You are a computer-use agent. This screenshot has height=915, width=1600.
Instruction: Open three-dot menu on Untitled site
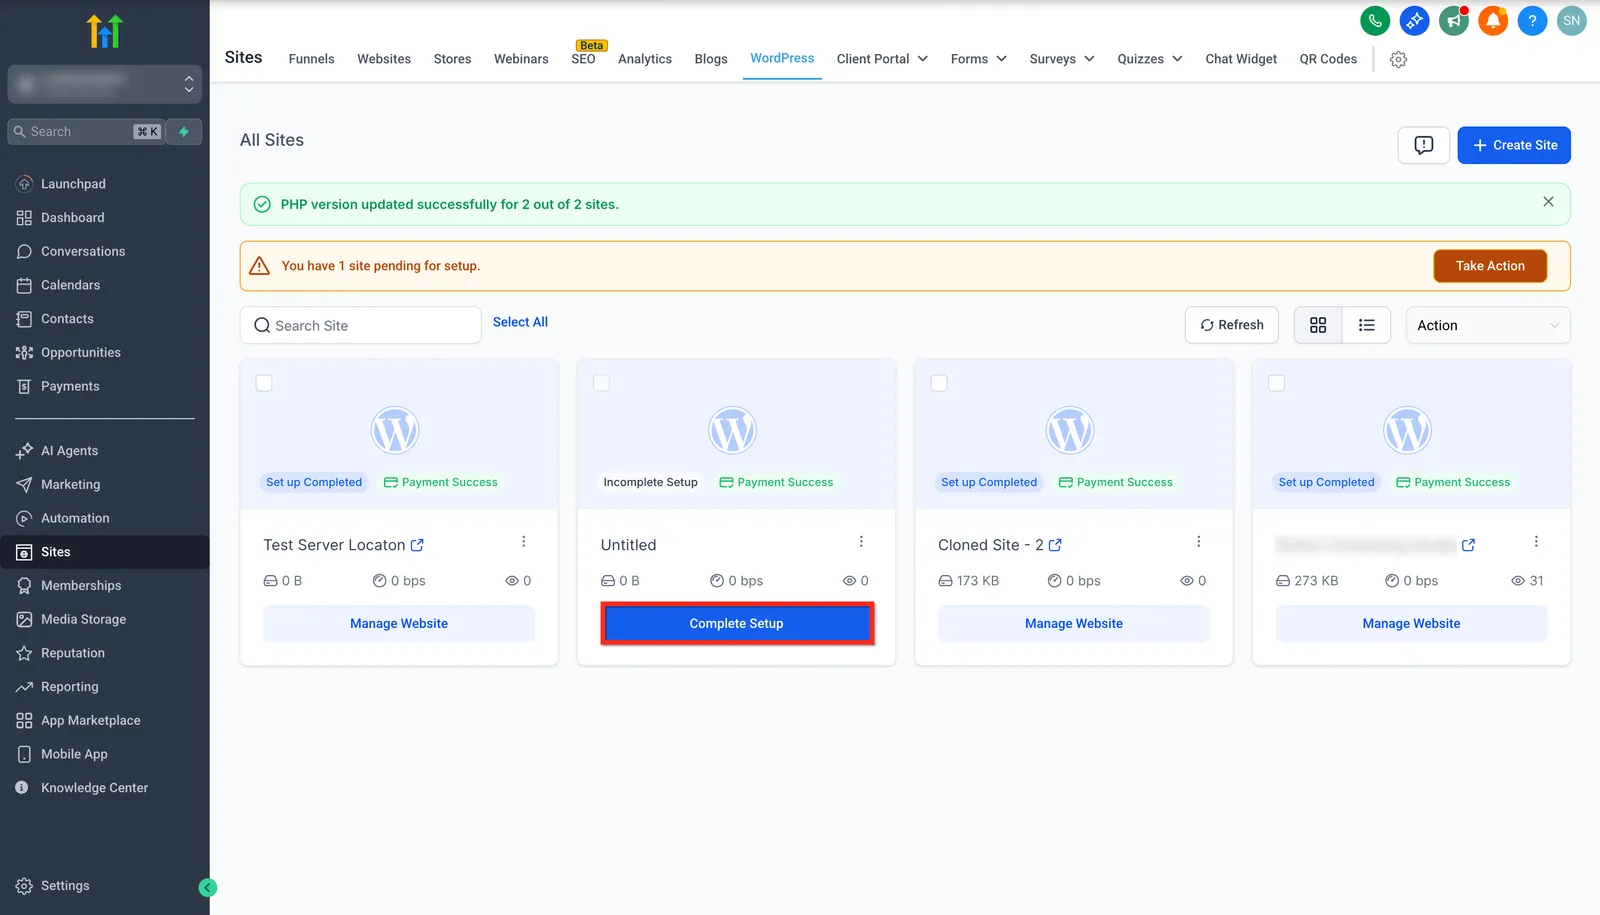coord(861,541)
